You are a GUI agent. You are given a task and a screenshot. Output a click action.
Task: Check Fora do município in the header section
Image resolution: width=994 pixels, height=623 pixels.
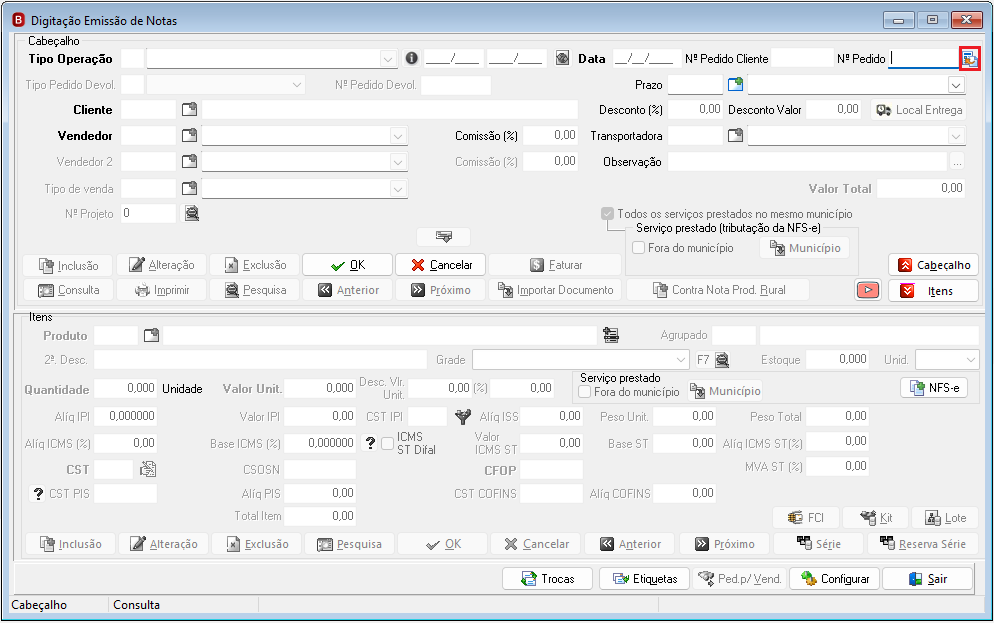click(x=639, y=248)
